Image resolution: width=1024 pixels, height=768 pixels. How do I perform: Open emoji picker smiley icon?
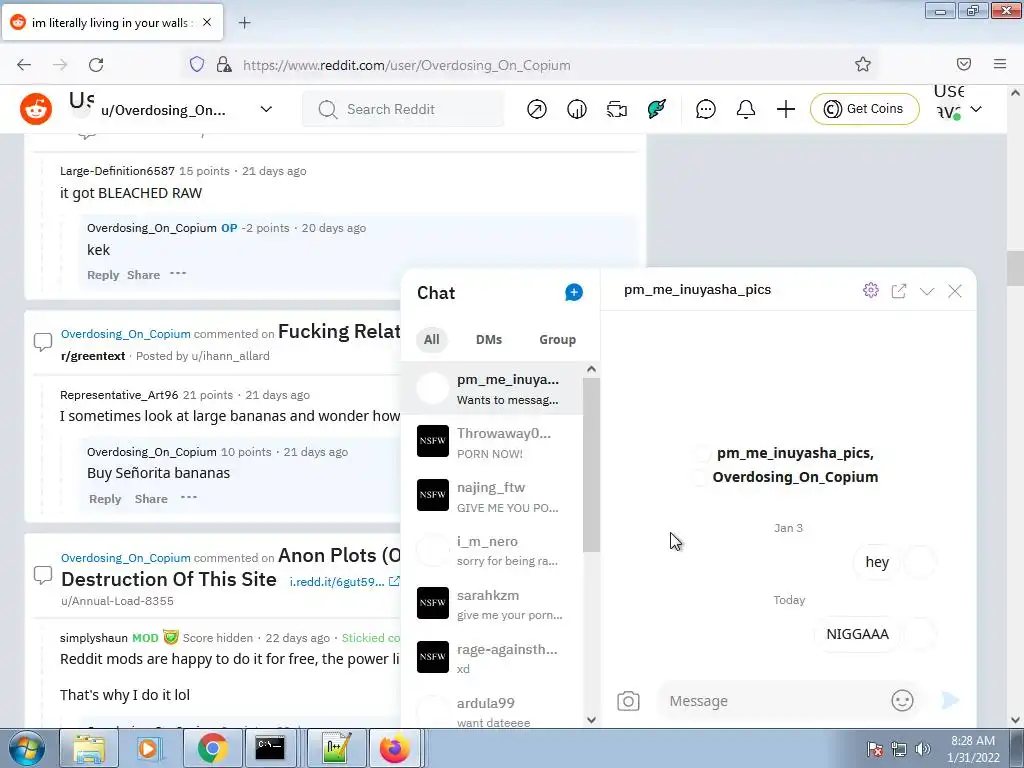click(x=902, y=701)
